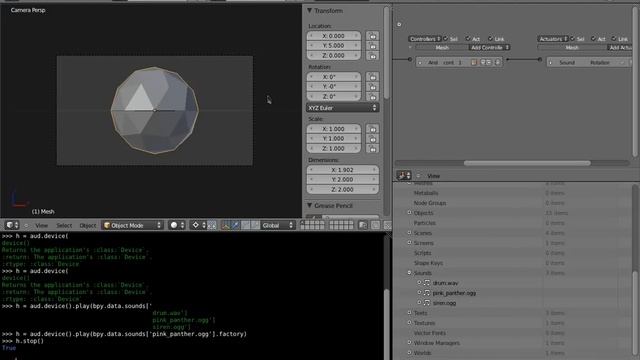Click the Python console vertical scrollbar

pos(386,324)
